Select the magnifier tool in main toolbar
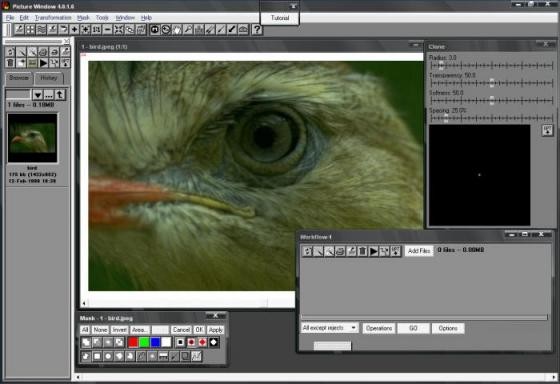Viewport: 560px width, 384px height. click(x=188, y=30)
